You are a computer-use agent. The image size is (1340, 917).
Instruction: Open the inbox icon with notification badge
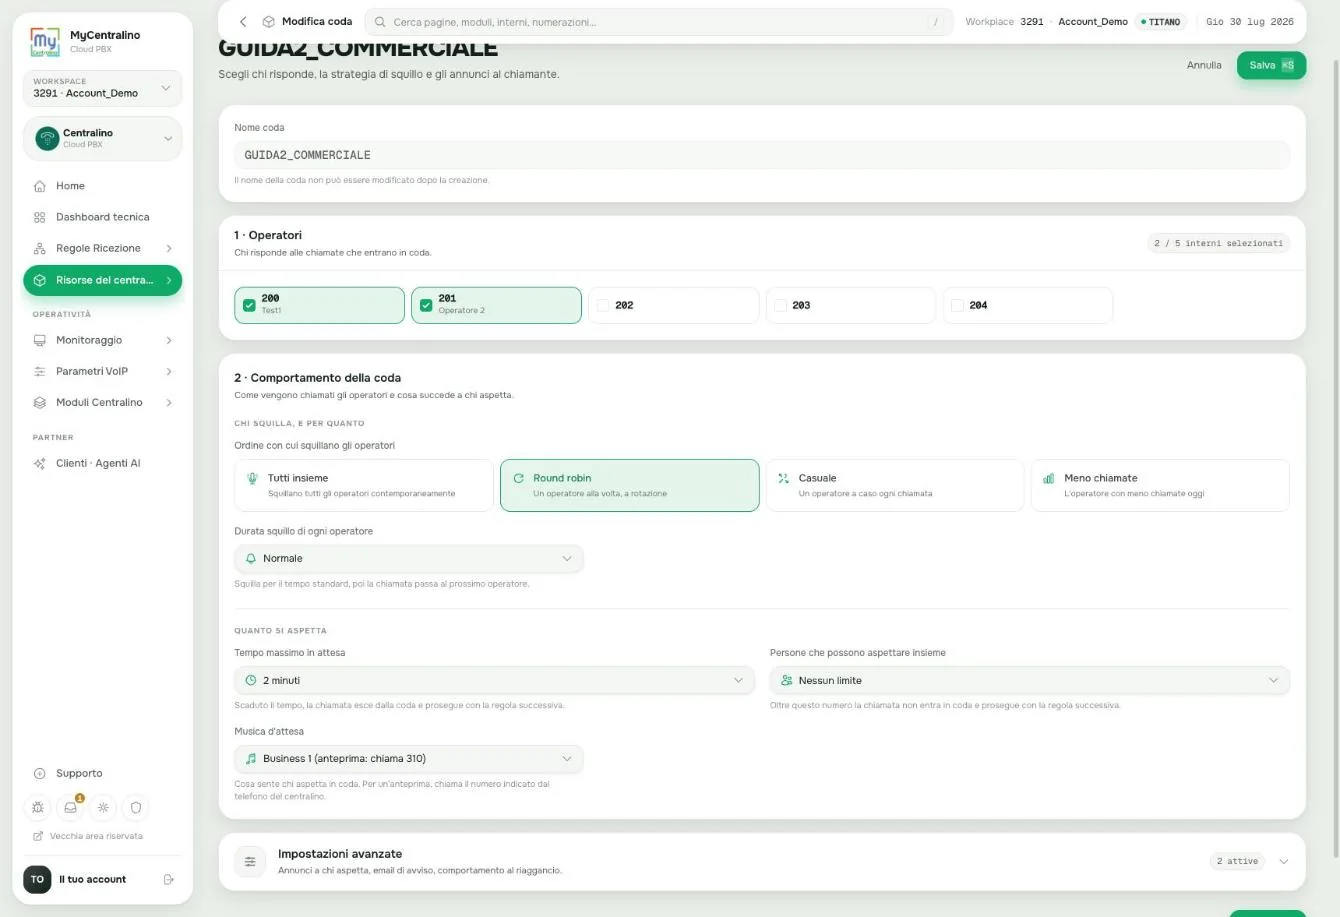pos(71,807)
